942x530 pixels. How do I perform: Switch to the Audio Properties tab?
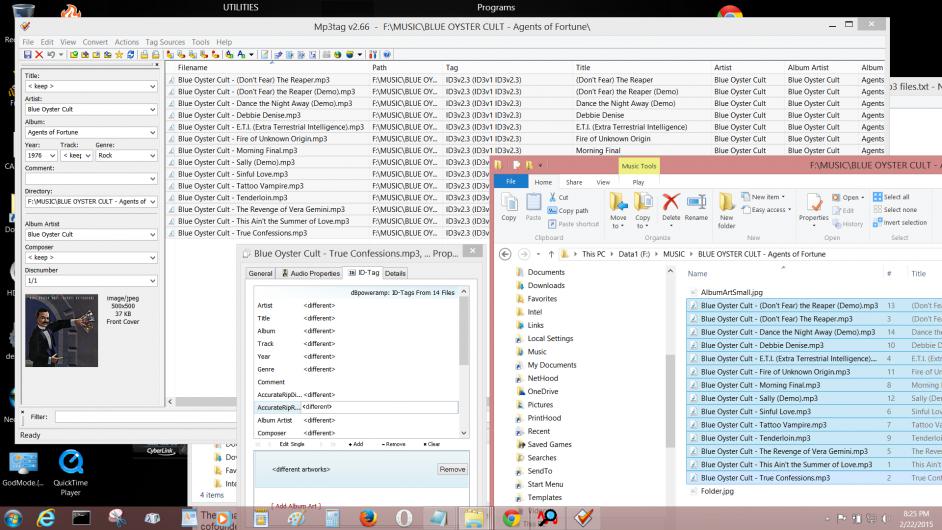point(311,273)
